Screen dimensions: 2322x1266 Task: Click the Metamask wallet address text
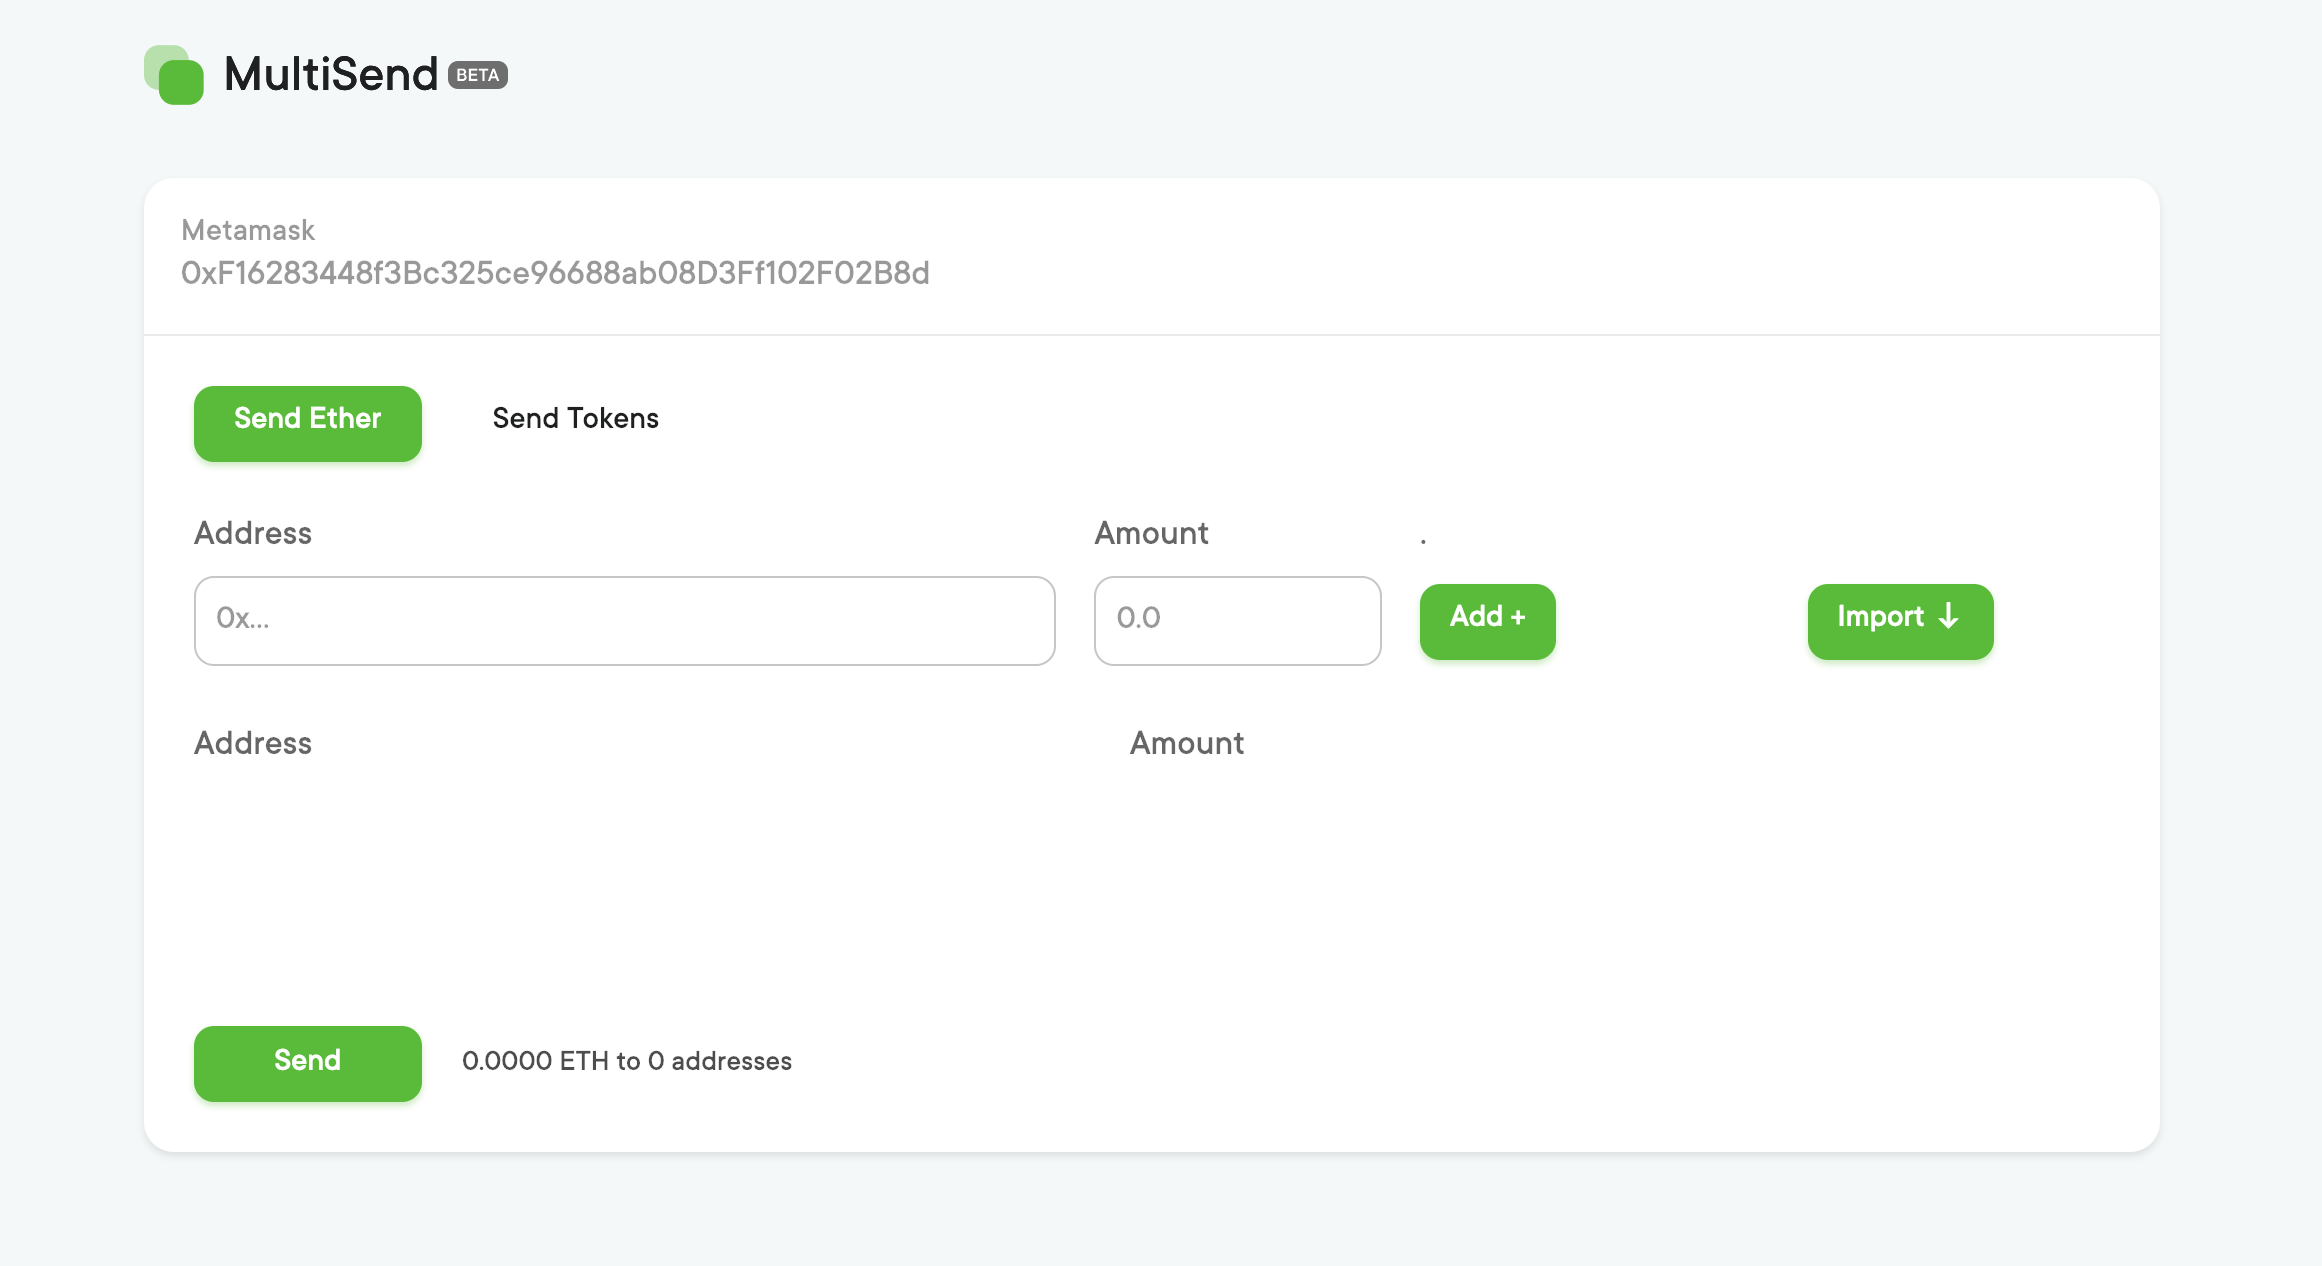pyautogui.click(x=555, y=273)
